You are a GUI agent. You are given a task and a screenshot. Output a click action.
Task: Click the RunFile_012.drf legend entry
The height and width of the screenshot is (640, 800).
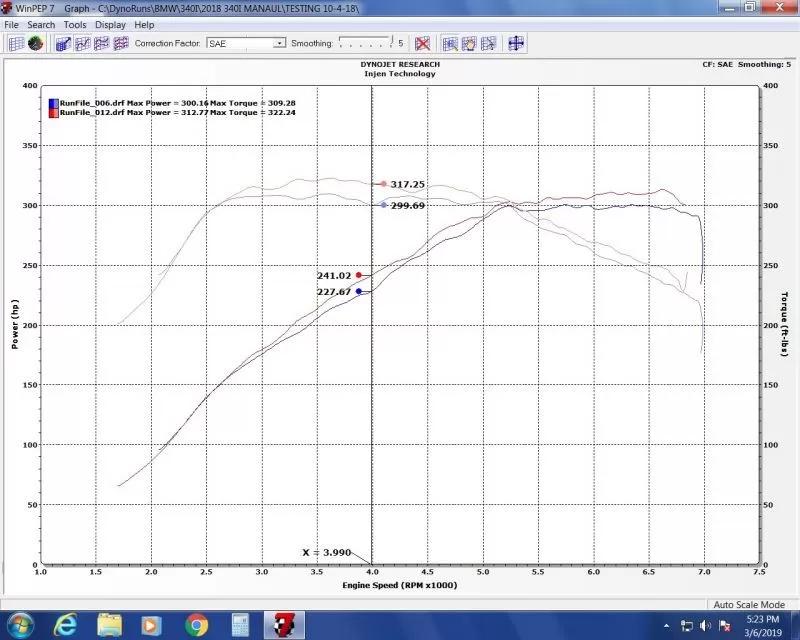pyautogui.click(x=178, y=113)
